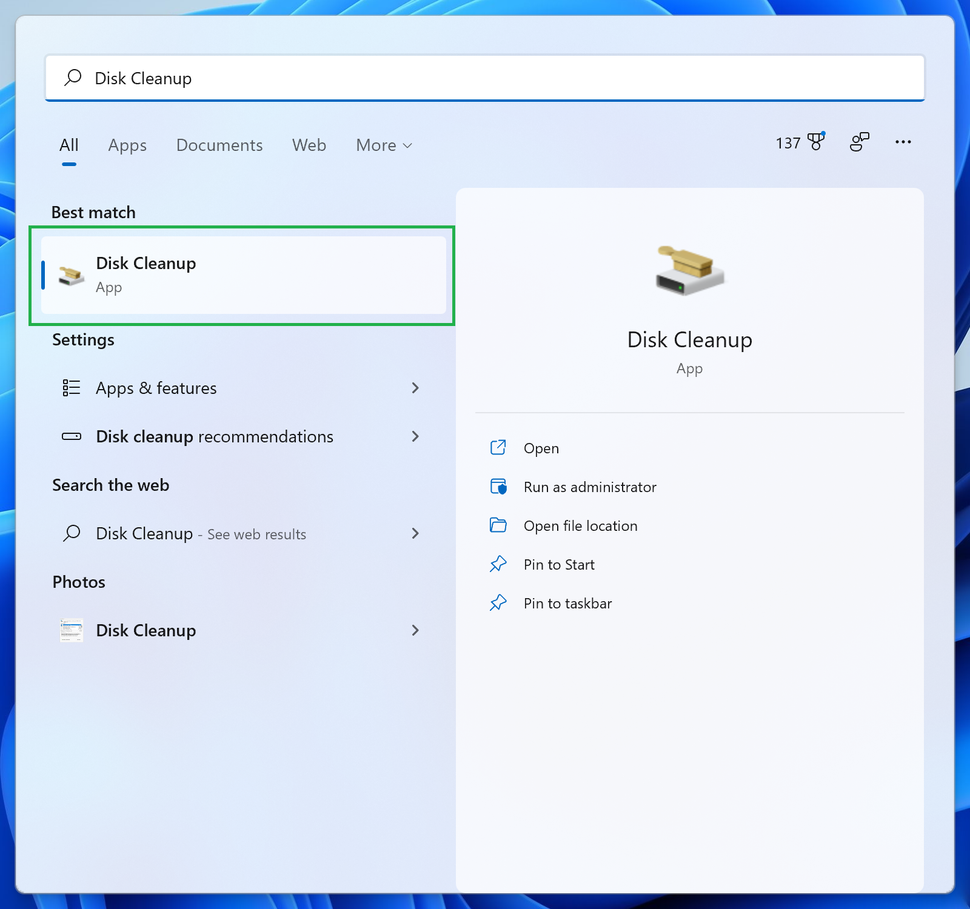The width and height of the screenshot is (970, 909).
Task: Switch to the Documents search tab
Action: [x=219, y=145]
